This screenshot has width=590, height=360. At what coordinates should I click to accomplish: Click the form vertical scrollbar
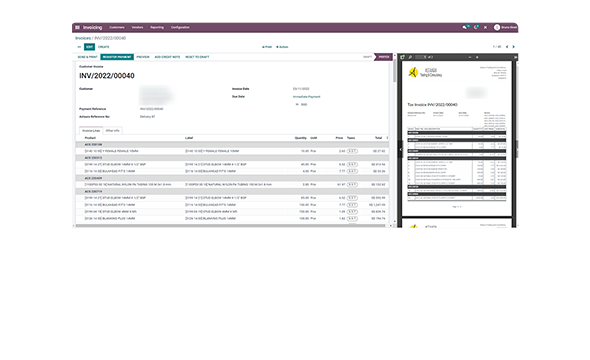[x=395, y=71]
